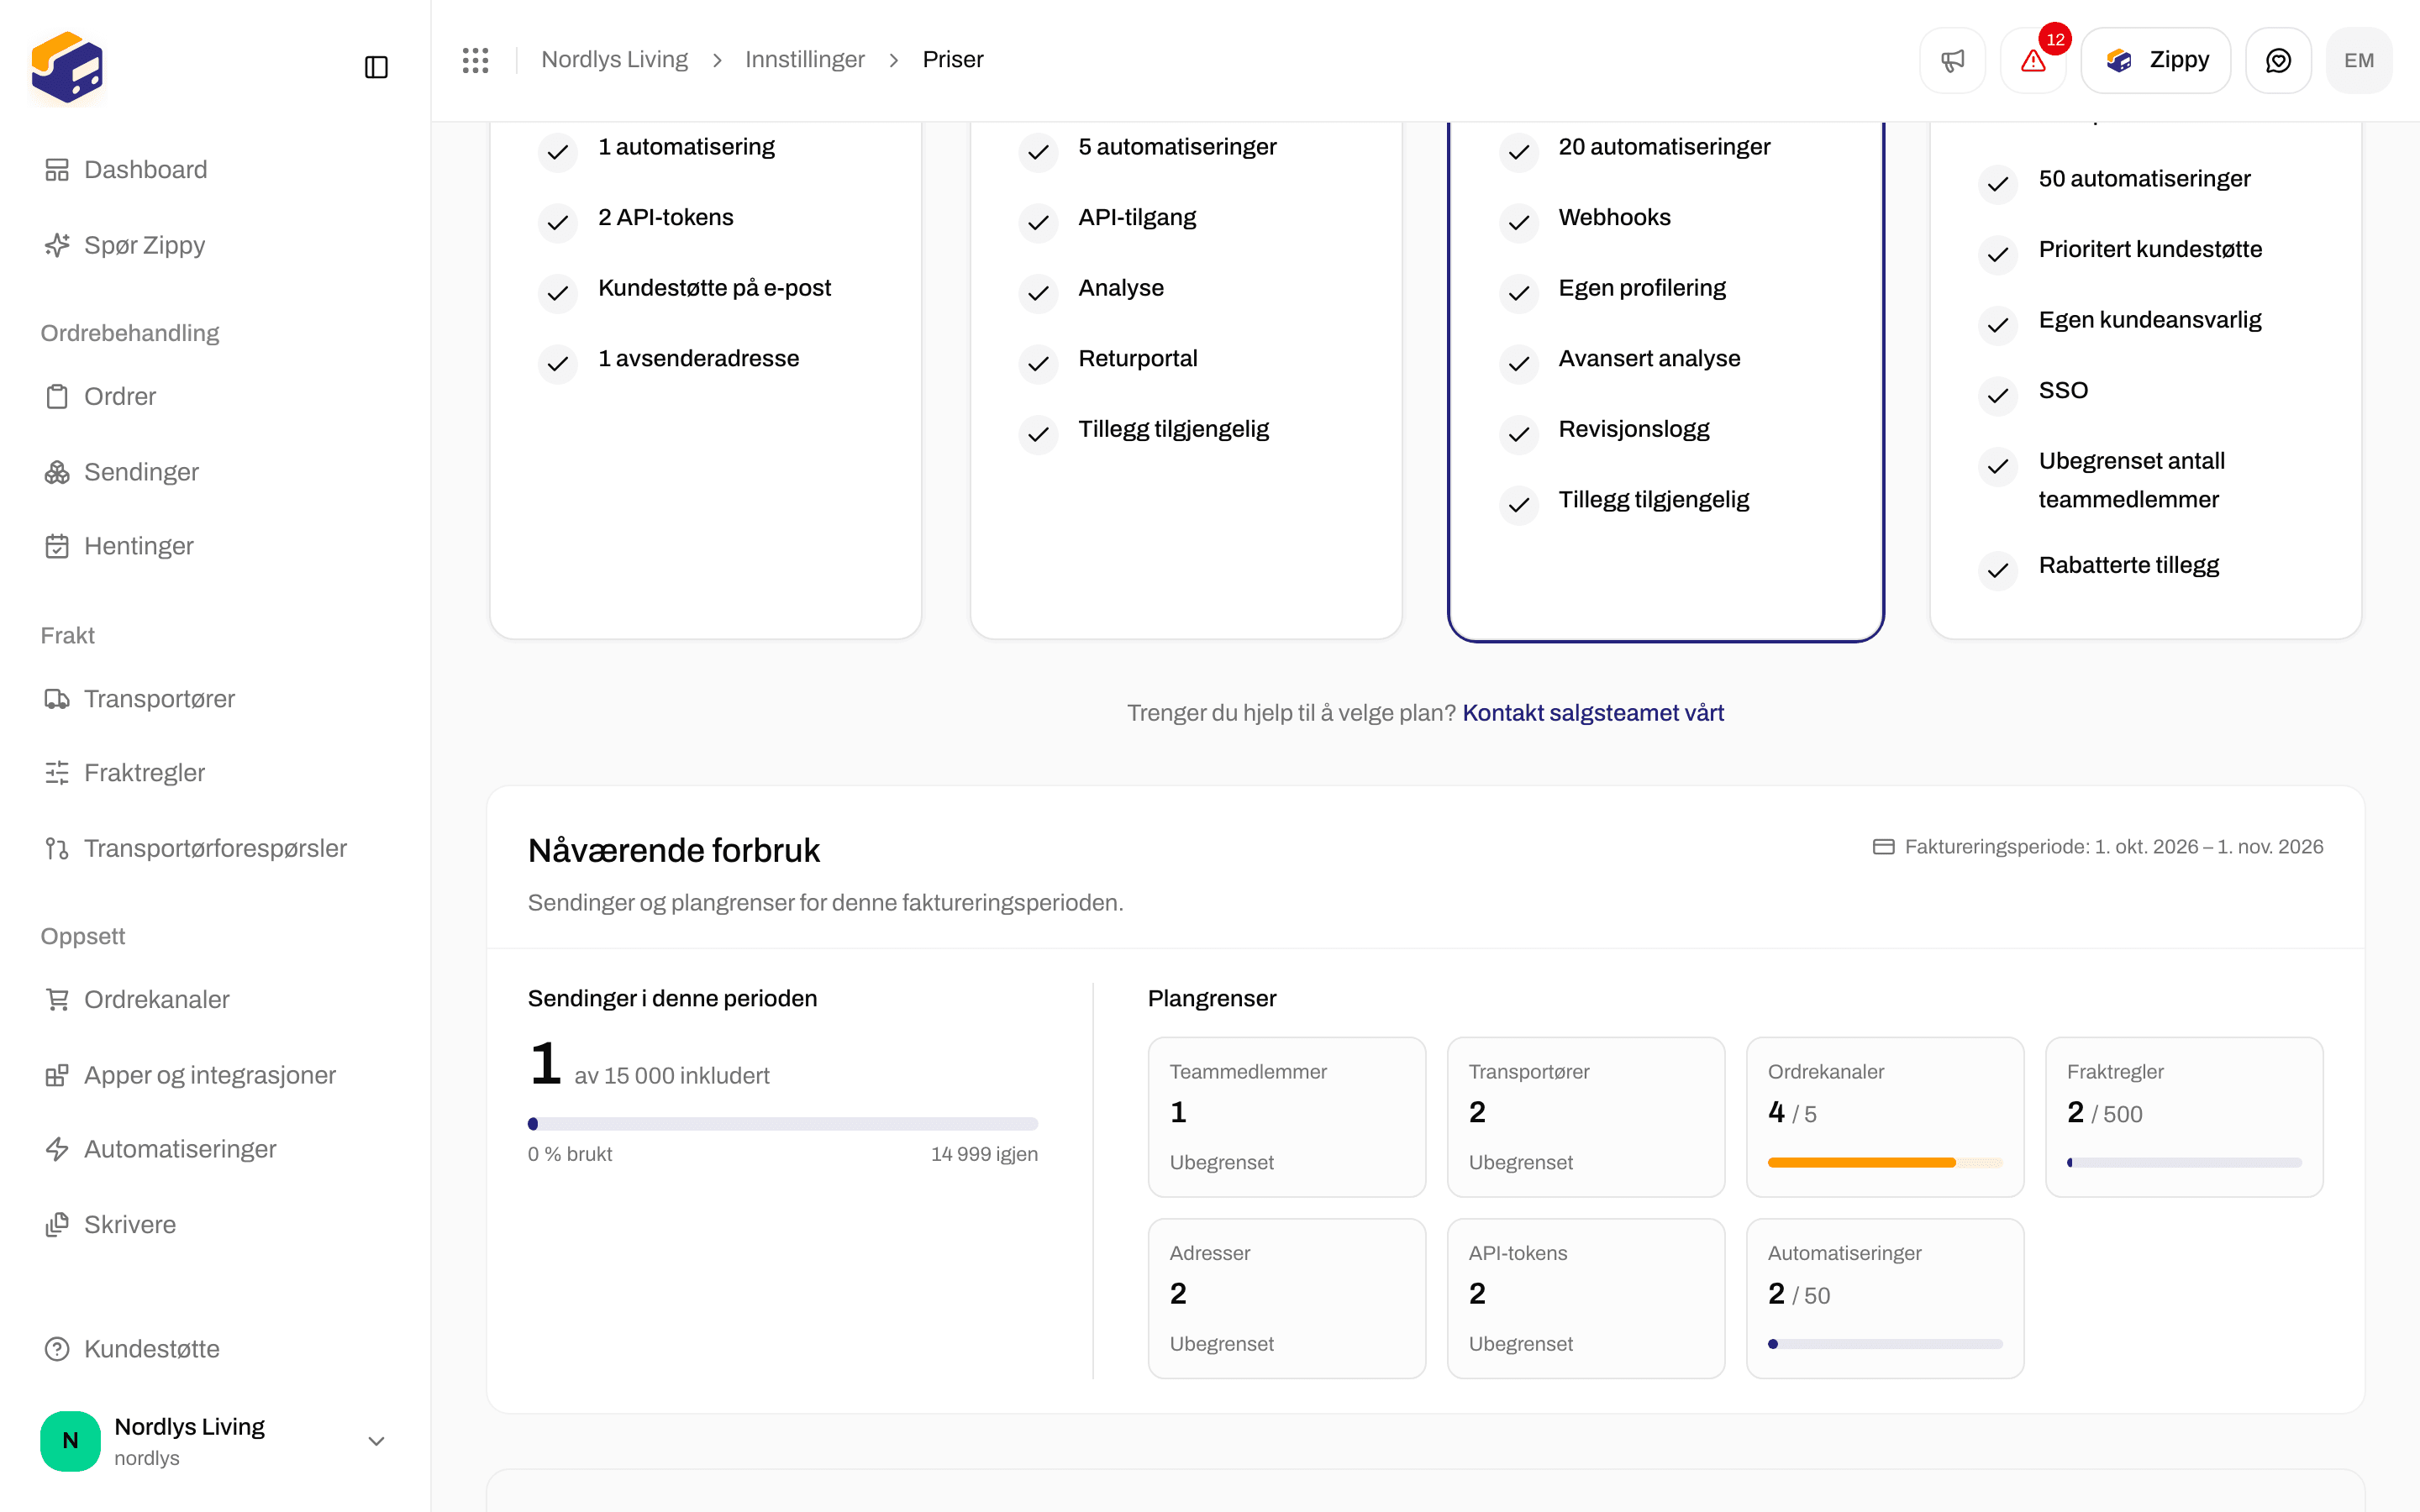Click the Returportal feature text
Image resolution: width=2420 pixels, height=1512 pixels.
pos(1137,359)
